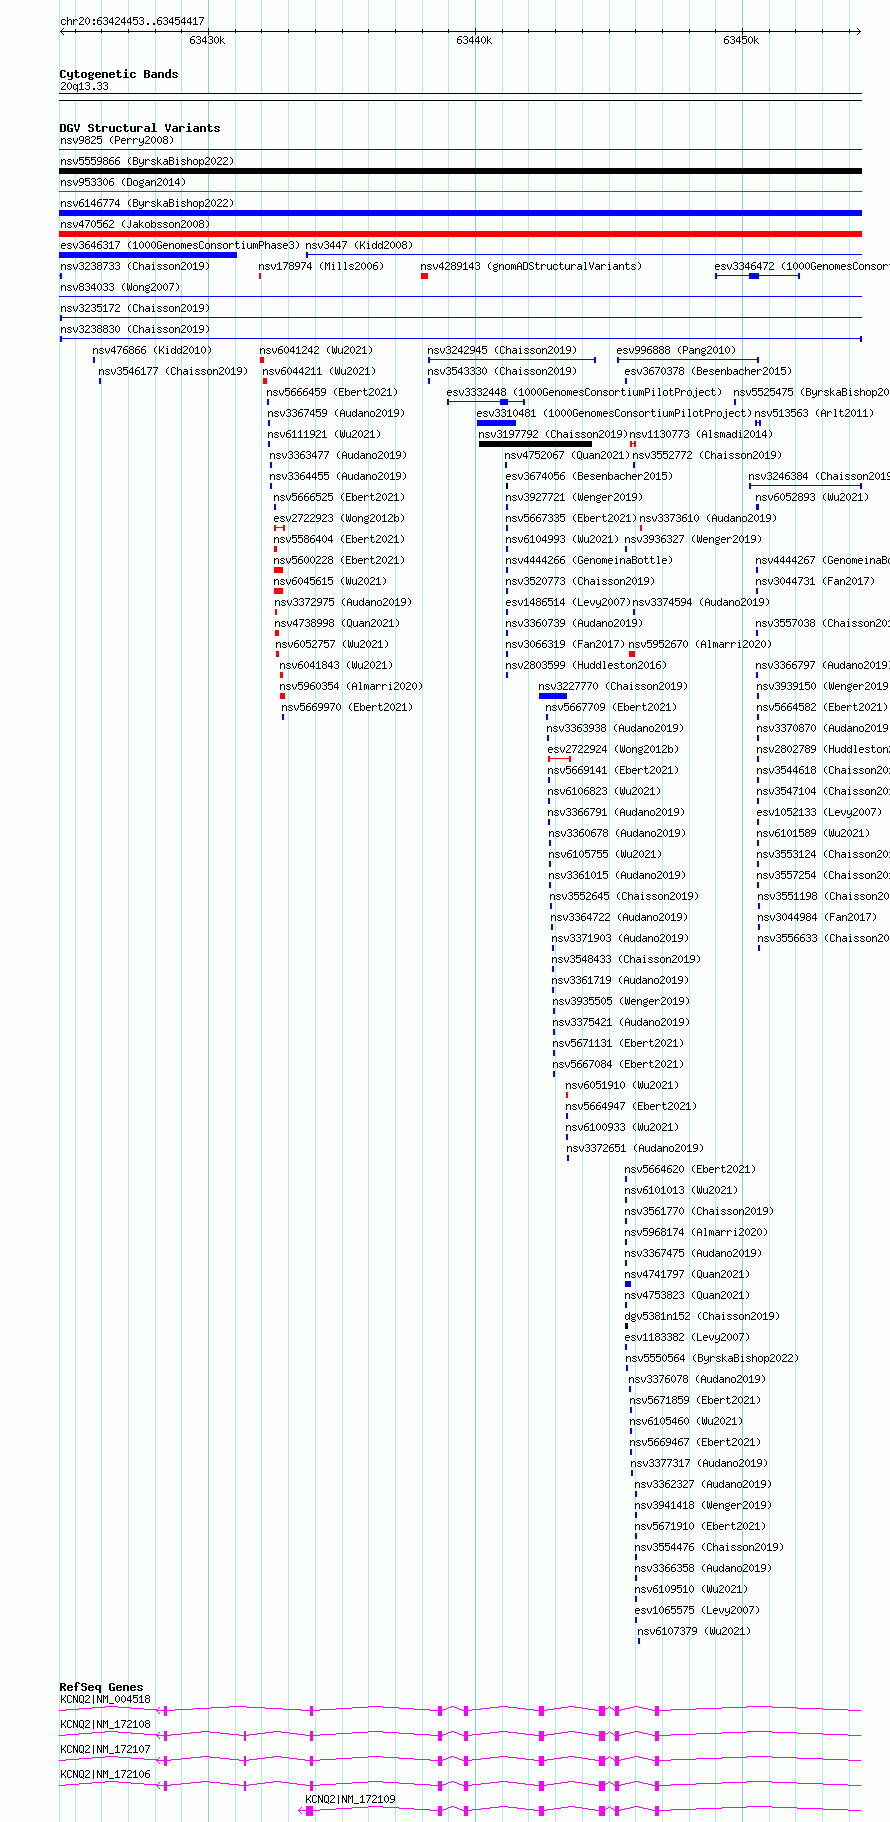Select nsv5550564 (ByrskaBishop2022) label
The image size is (890, 1822).
(x=713, y=1358)
